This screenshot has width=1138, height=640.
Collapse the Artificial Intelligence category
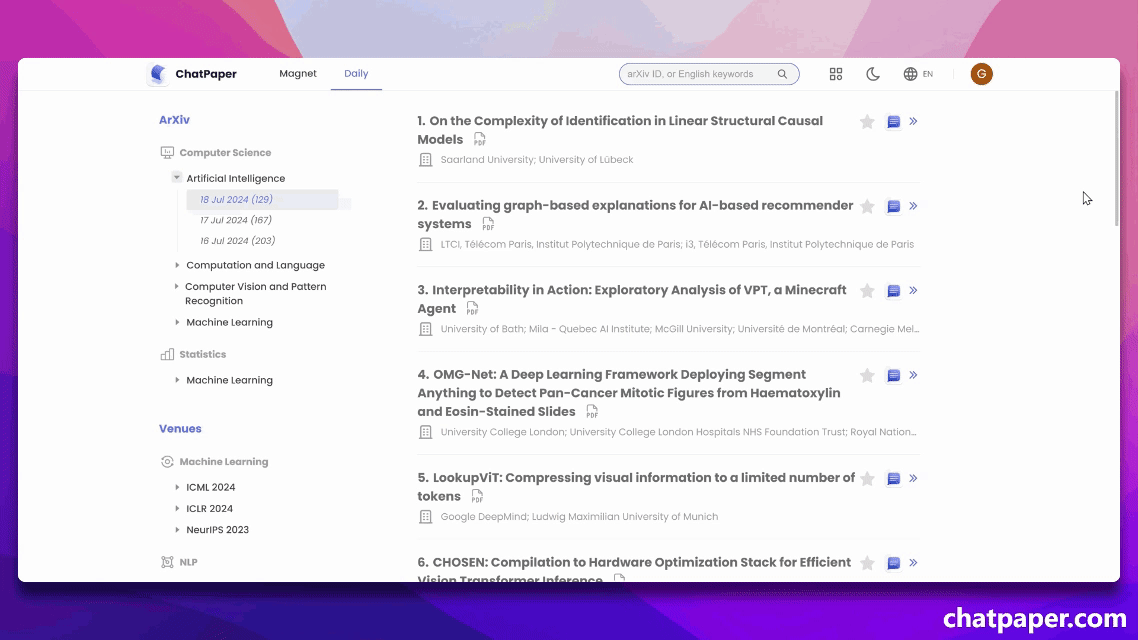coord(176,177)
